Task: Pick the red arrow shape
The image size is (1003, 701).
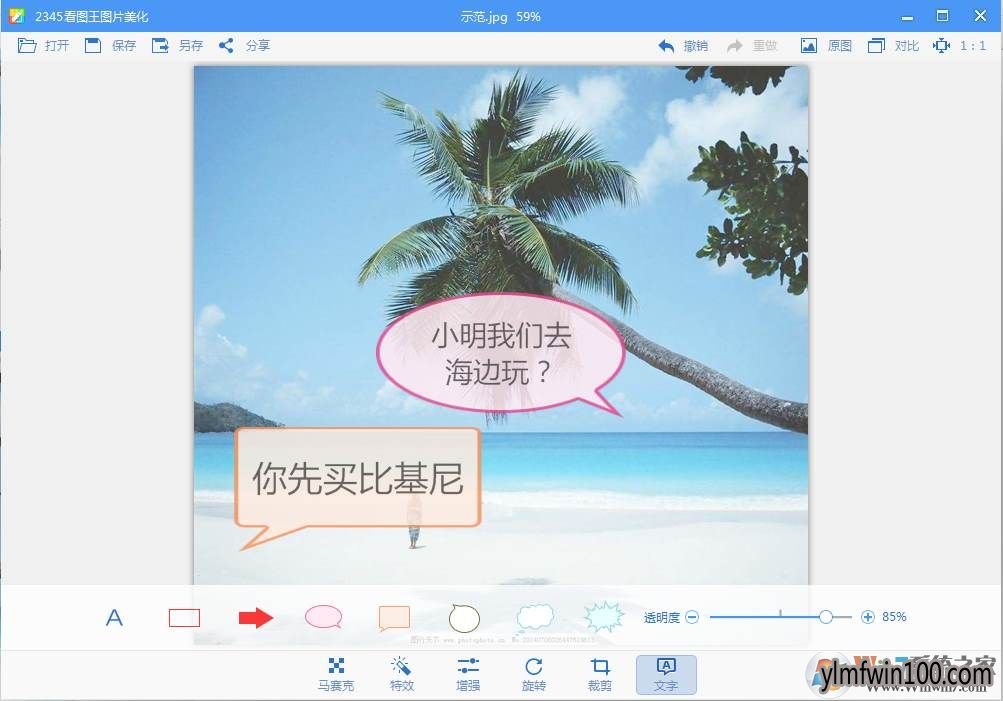Action: point(256,618)
